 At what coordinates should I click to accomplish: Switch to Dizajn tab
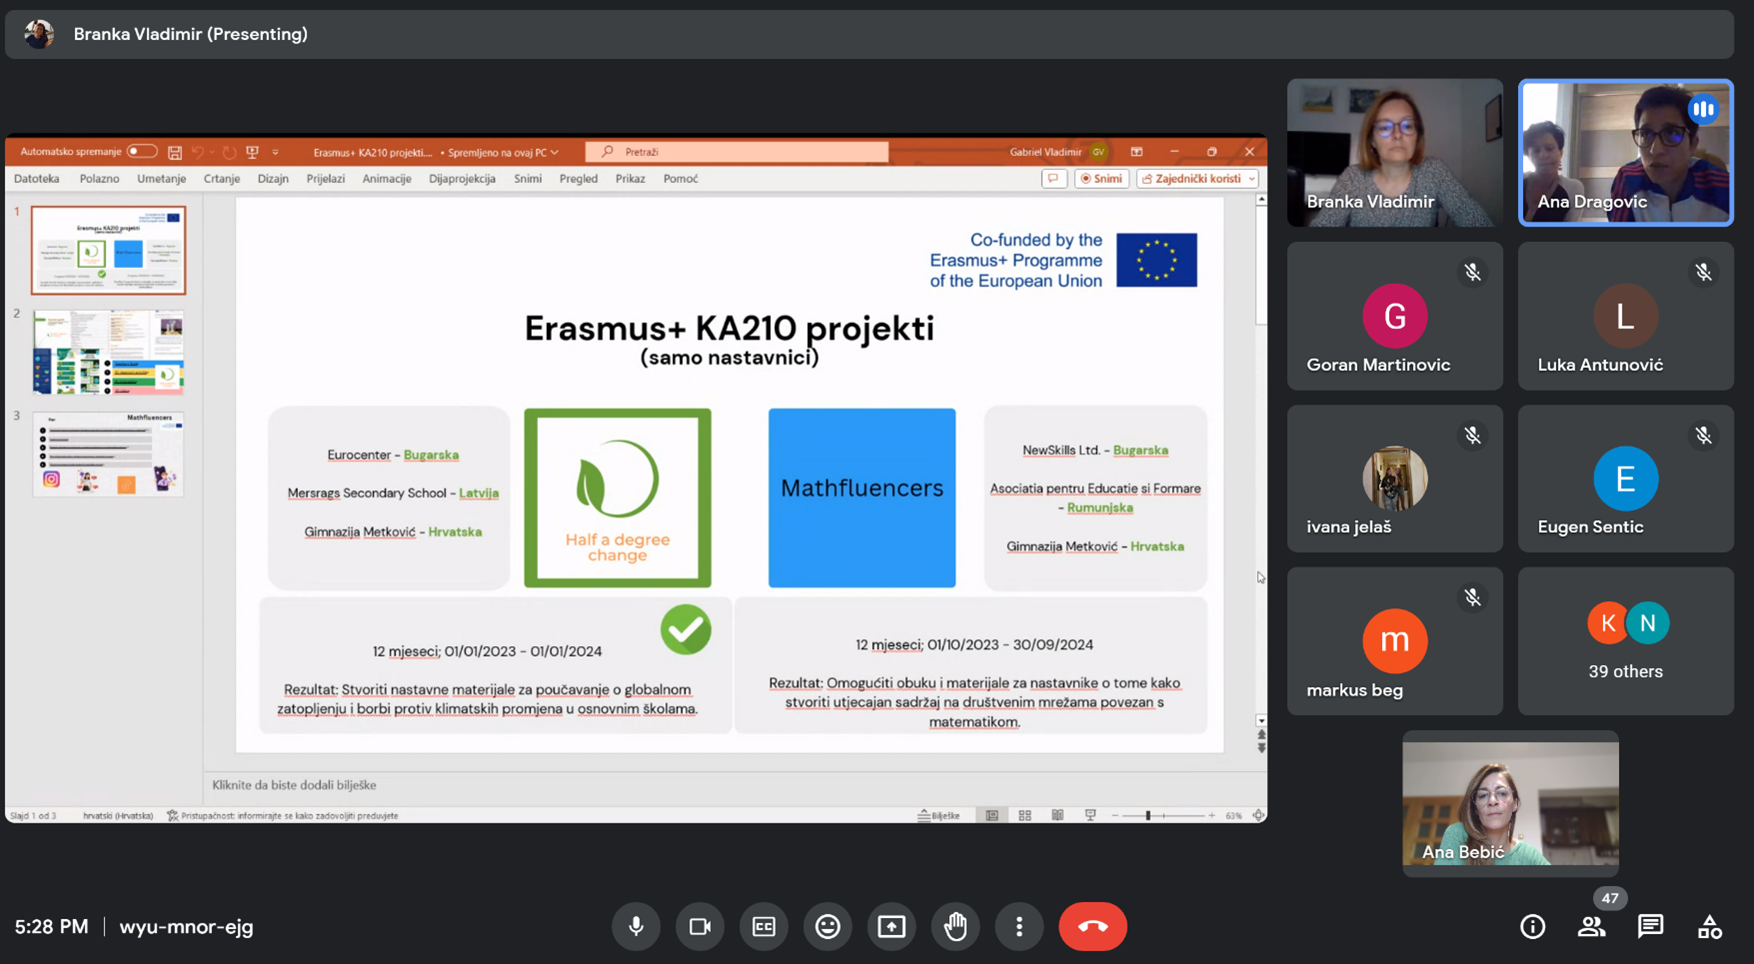click(273, 179)
